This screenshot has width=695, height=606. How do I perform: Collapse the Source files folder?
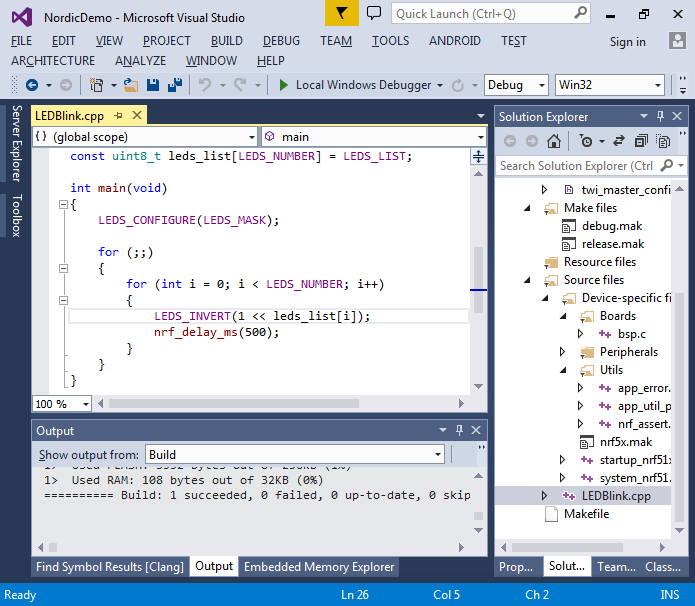527,280
